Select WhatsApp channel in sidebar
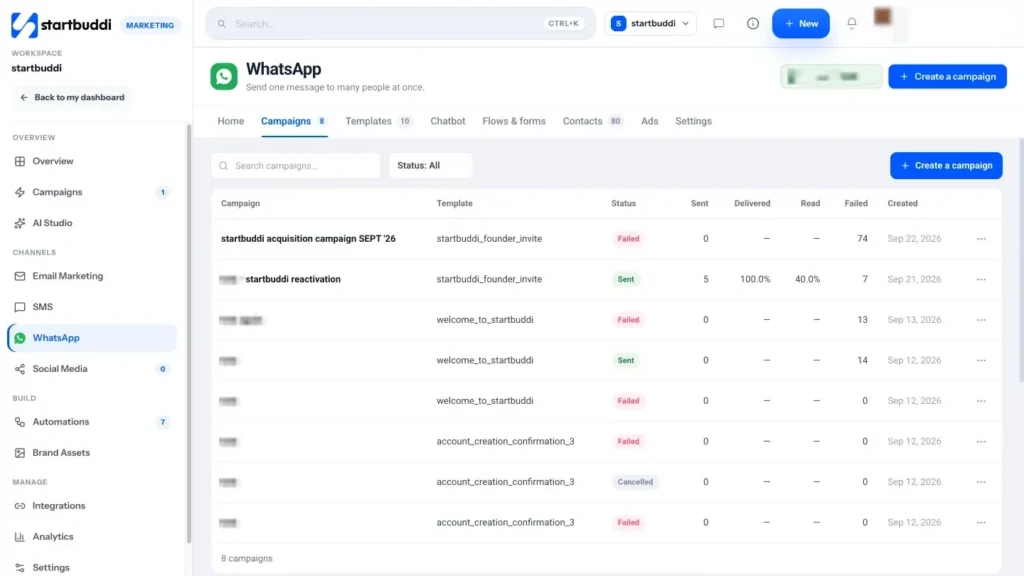This screenshot has width=1024, height=576. [x=92, y=338]
